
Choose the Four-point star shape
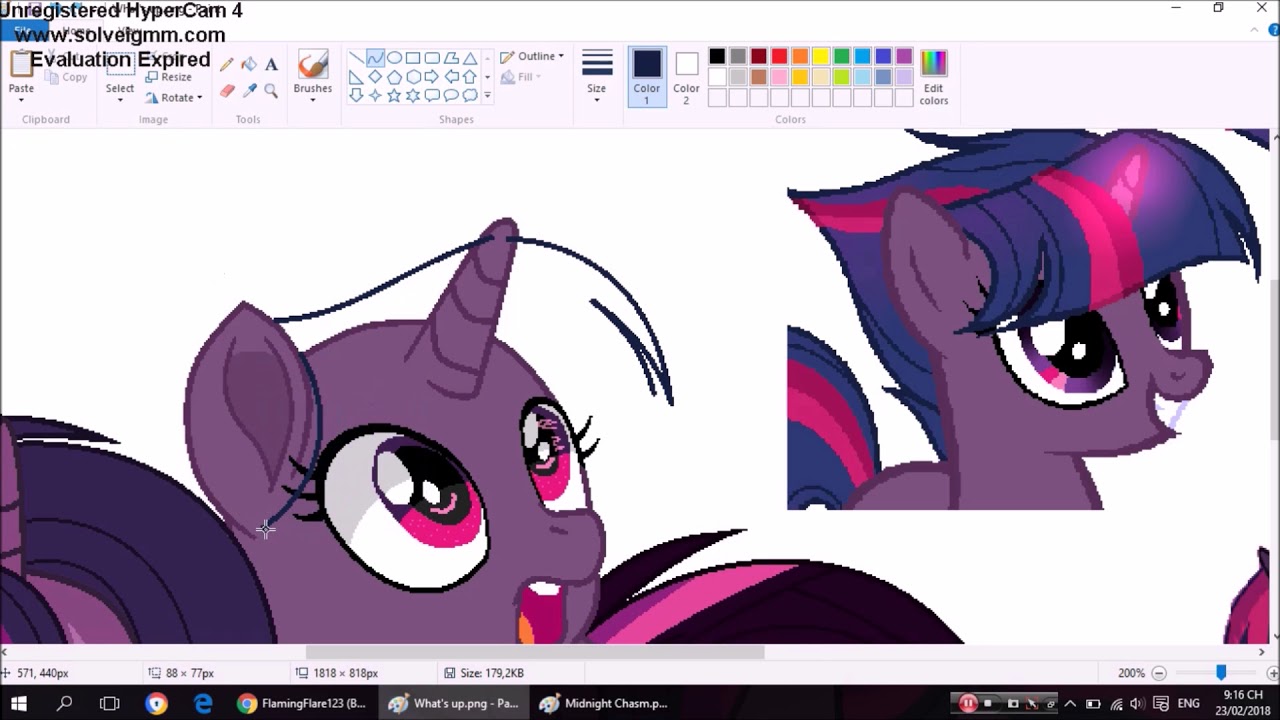point(375,96)
